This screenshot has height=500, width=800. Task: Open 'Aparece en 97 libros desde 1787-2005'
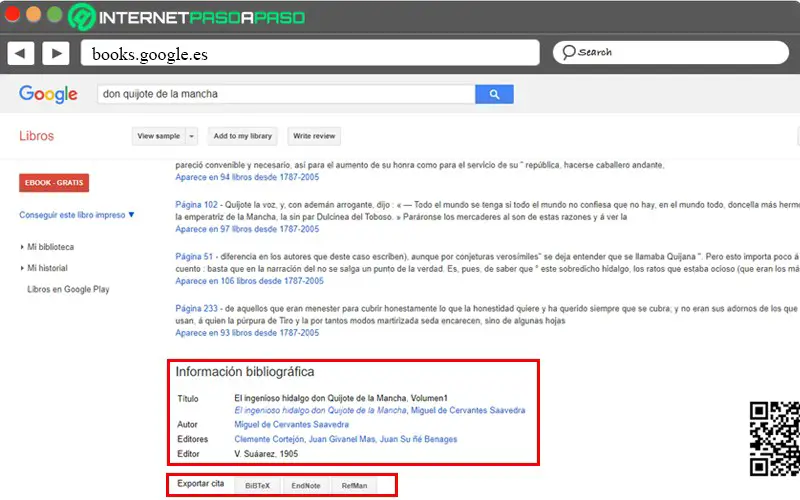pos(247,229)
